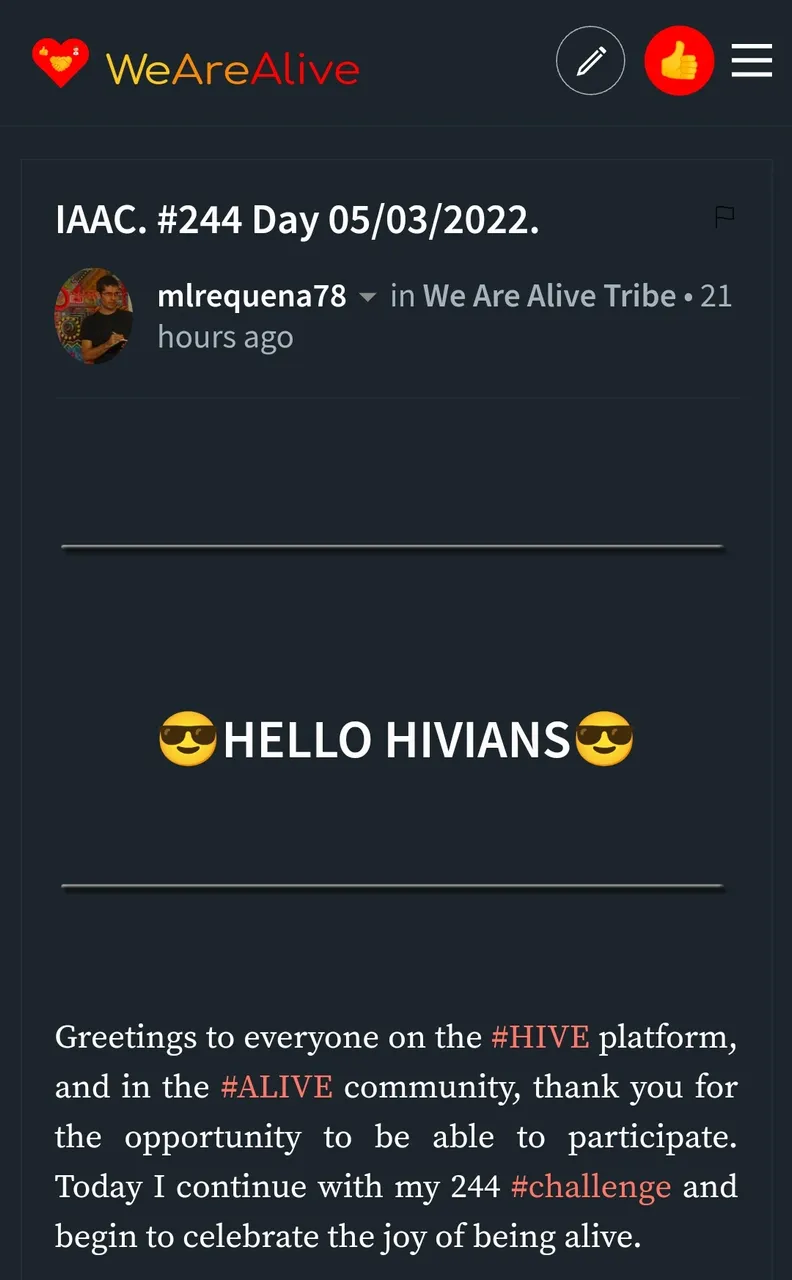Screen dimensions: 792x1280
Task: Click the sunglasses emoji before HELLO
Action: [x=188, y=741]
